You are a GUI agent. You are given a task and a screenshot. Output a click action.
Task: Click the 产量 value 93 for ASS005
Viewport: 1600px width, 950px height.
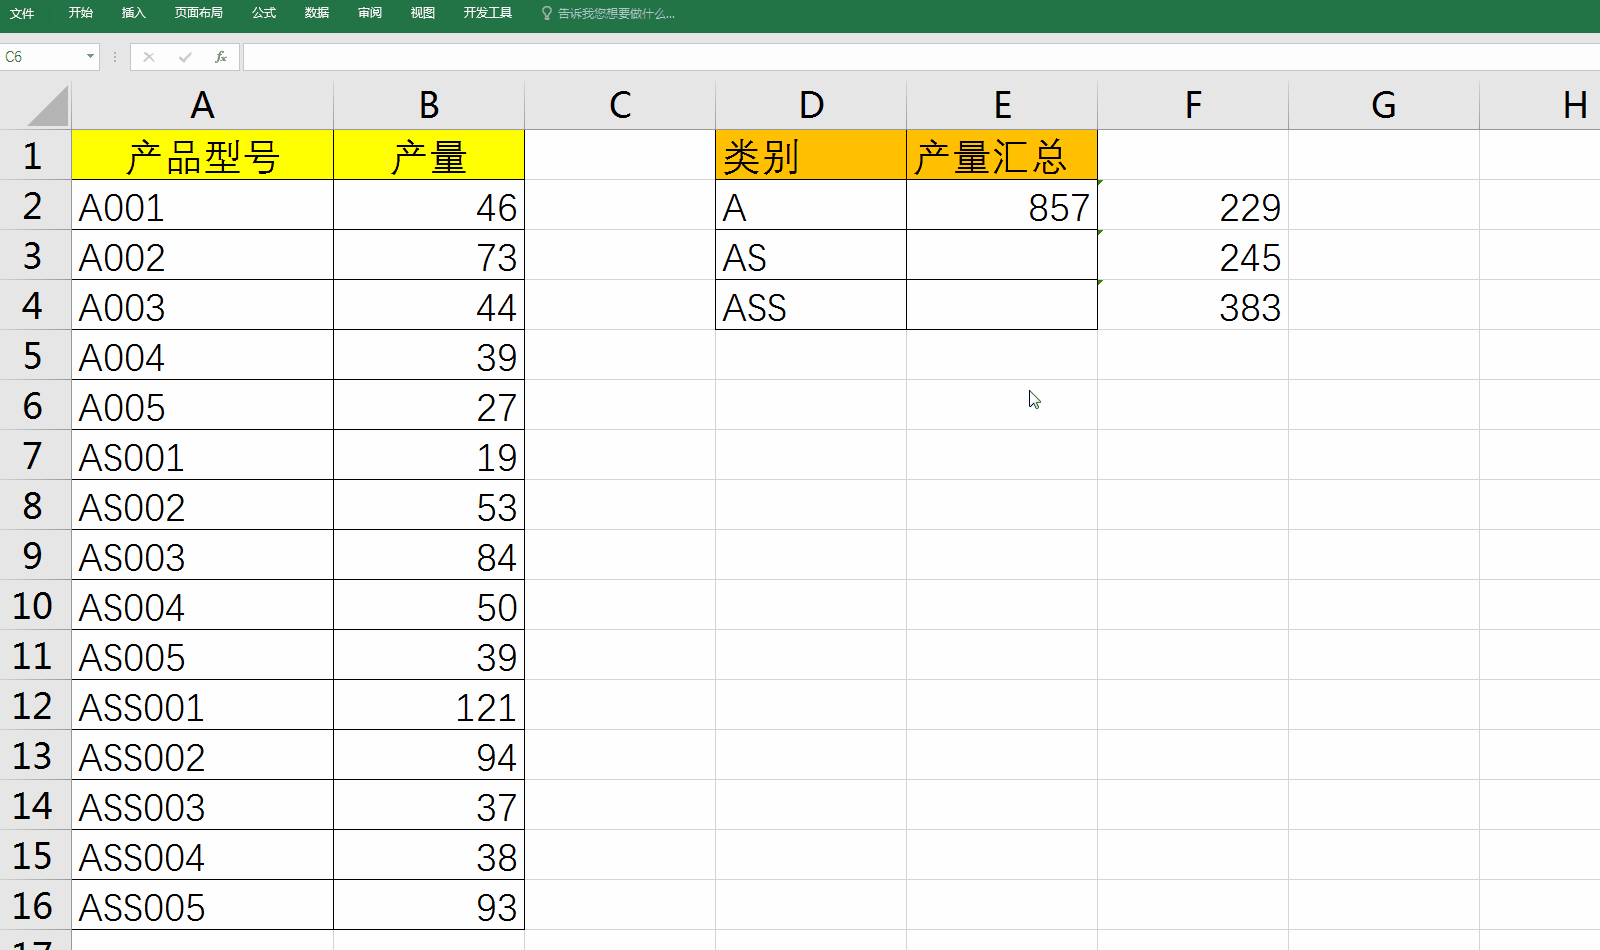[x=429, y=905]
